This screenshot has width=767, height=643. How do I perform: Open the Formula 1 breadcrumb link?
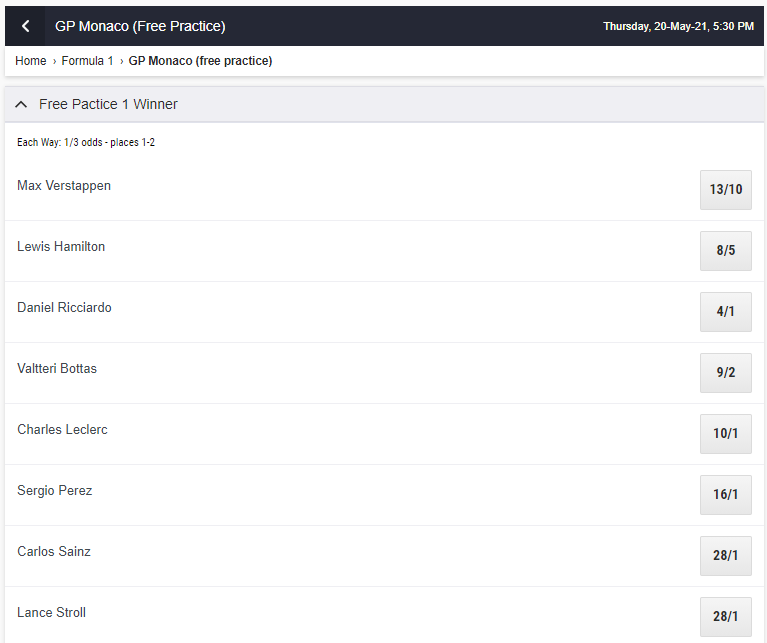[87, 61]
